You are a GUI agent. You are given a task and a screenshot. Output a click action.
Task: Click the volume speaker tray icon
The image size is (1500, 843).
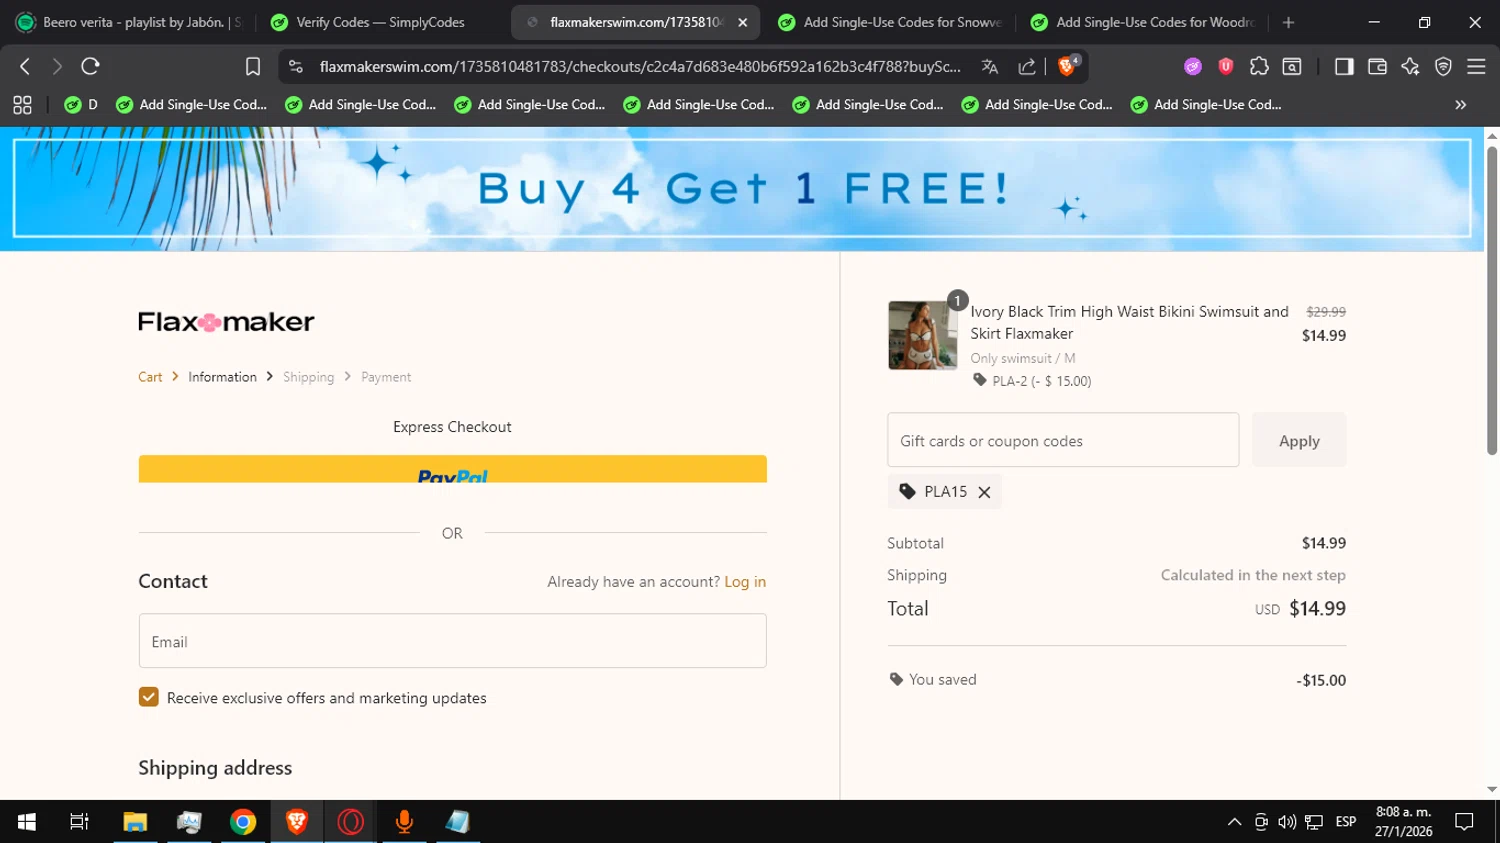1287,822
